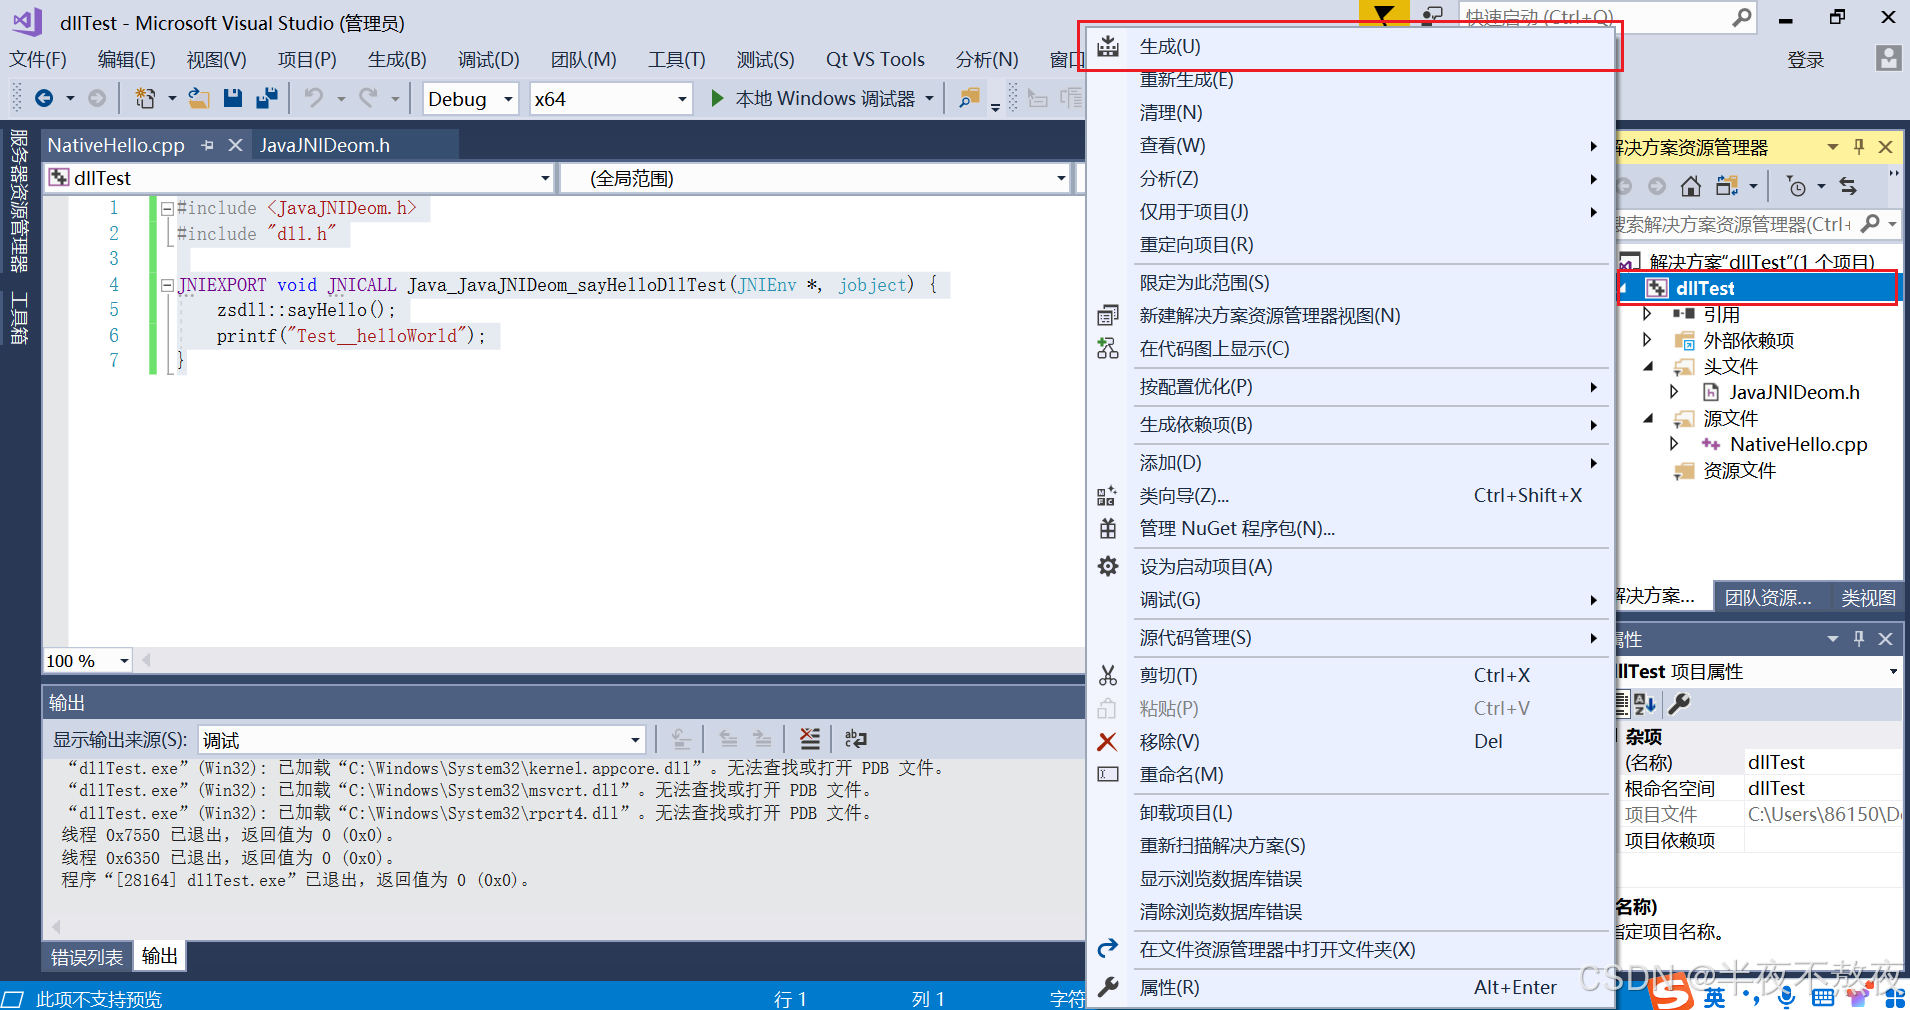Click the Undo arrow icon
1910x1010 pixels.
pyautogui.click(x=315, y=98)
